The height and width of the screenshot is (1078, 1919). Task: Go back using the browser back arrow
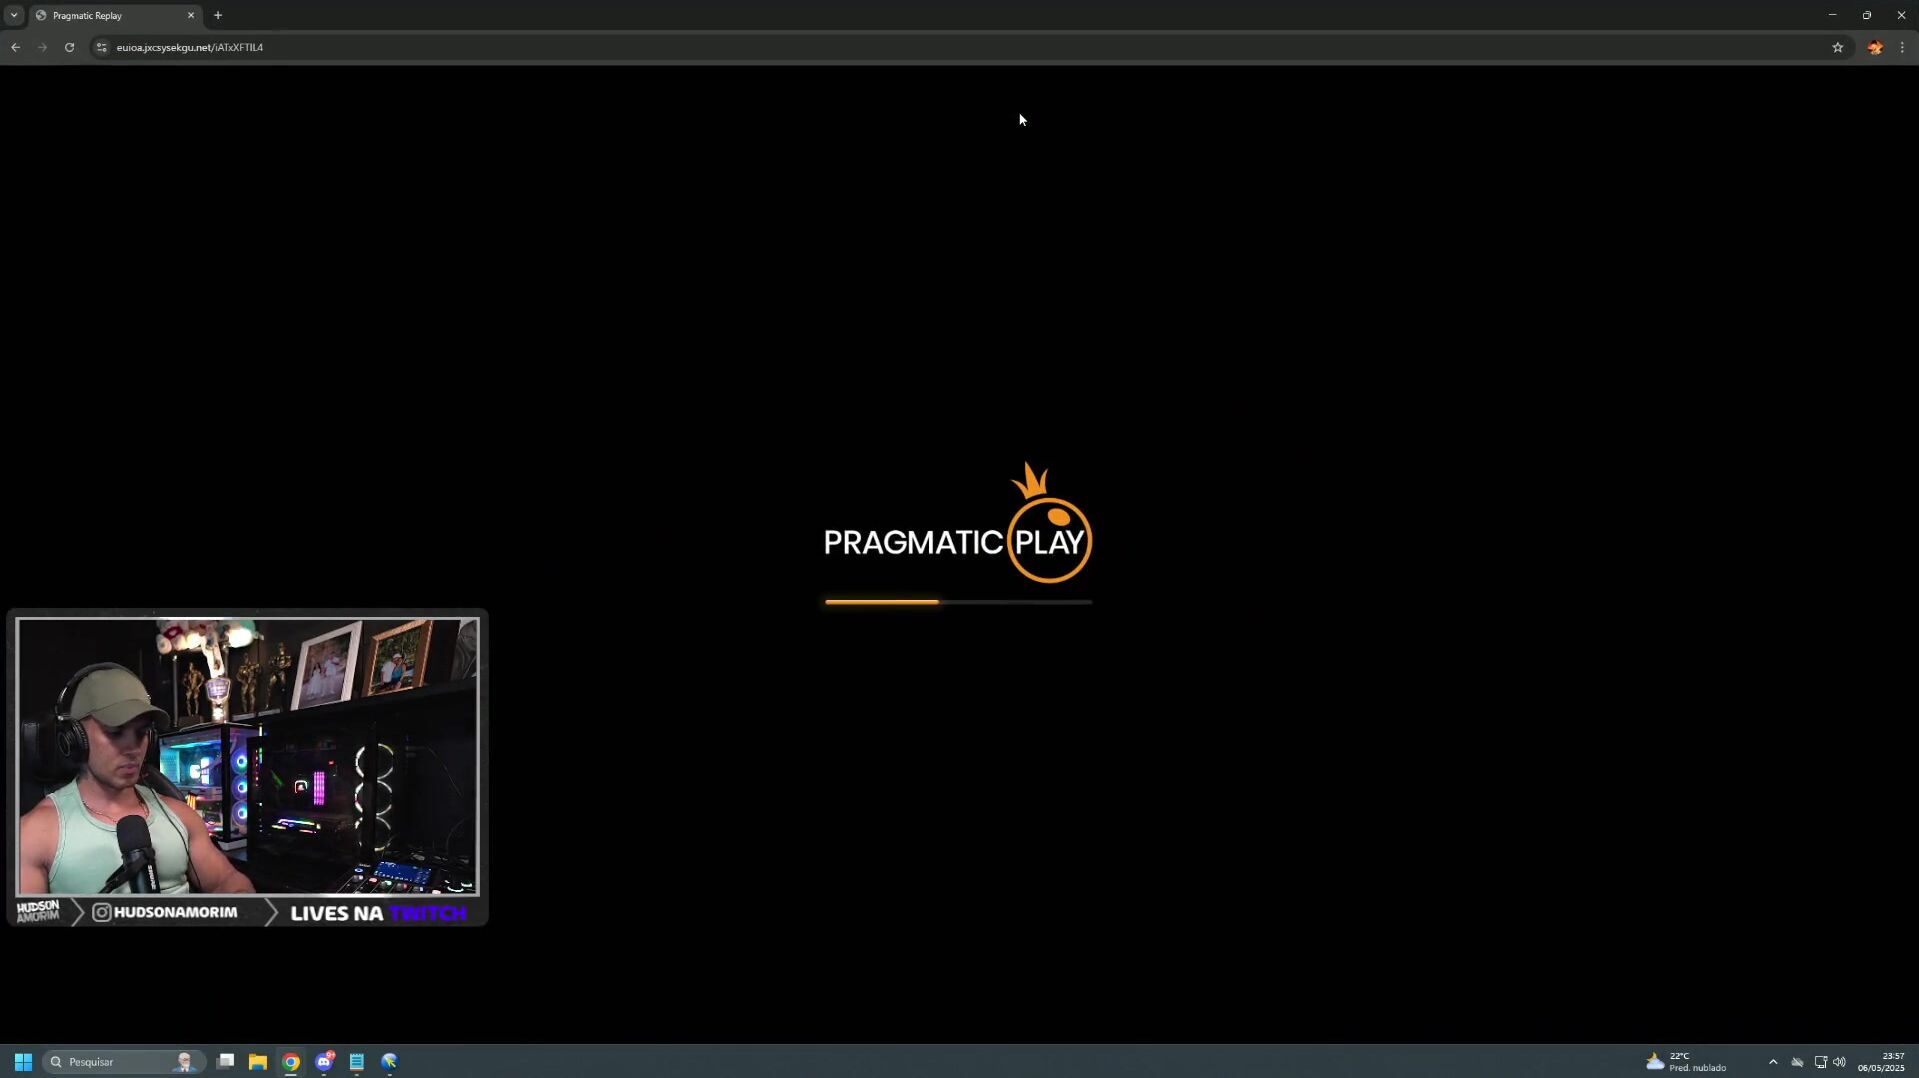(15, 47)
